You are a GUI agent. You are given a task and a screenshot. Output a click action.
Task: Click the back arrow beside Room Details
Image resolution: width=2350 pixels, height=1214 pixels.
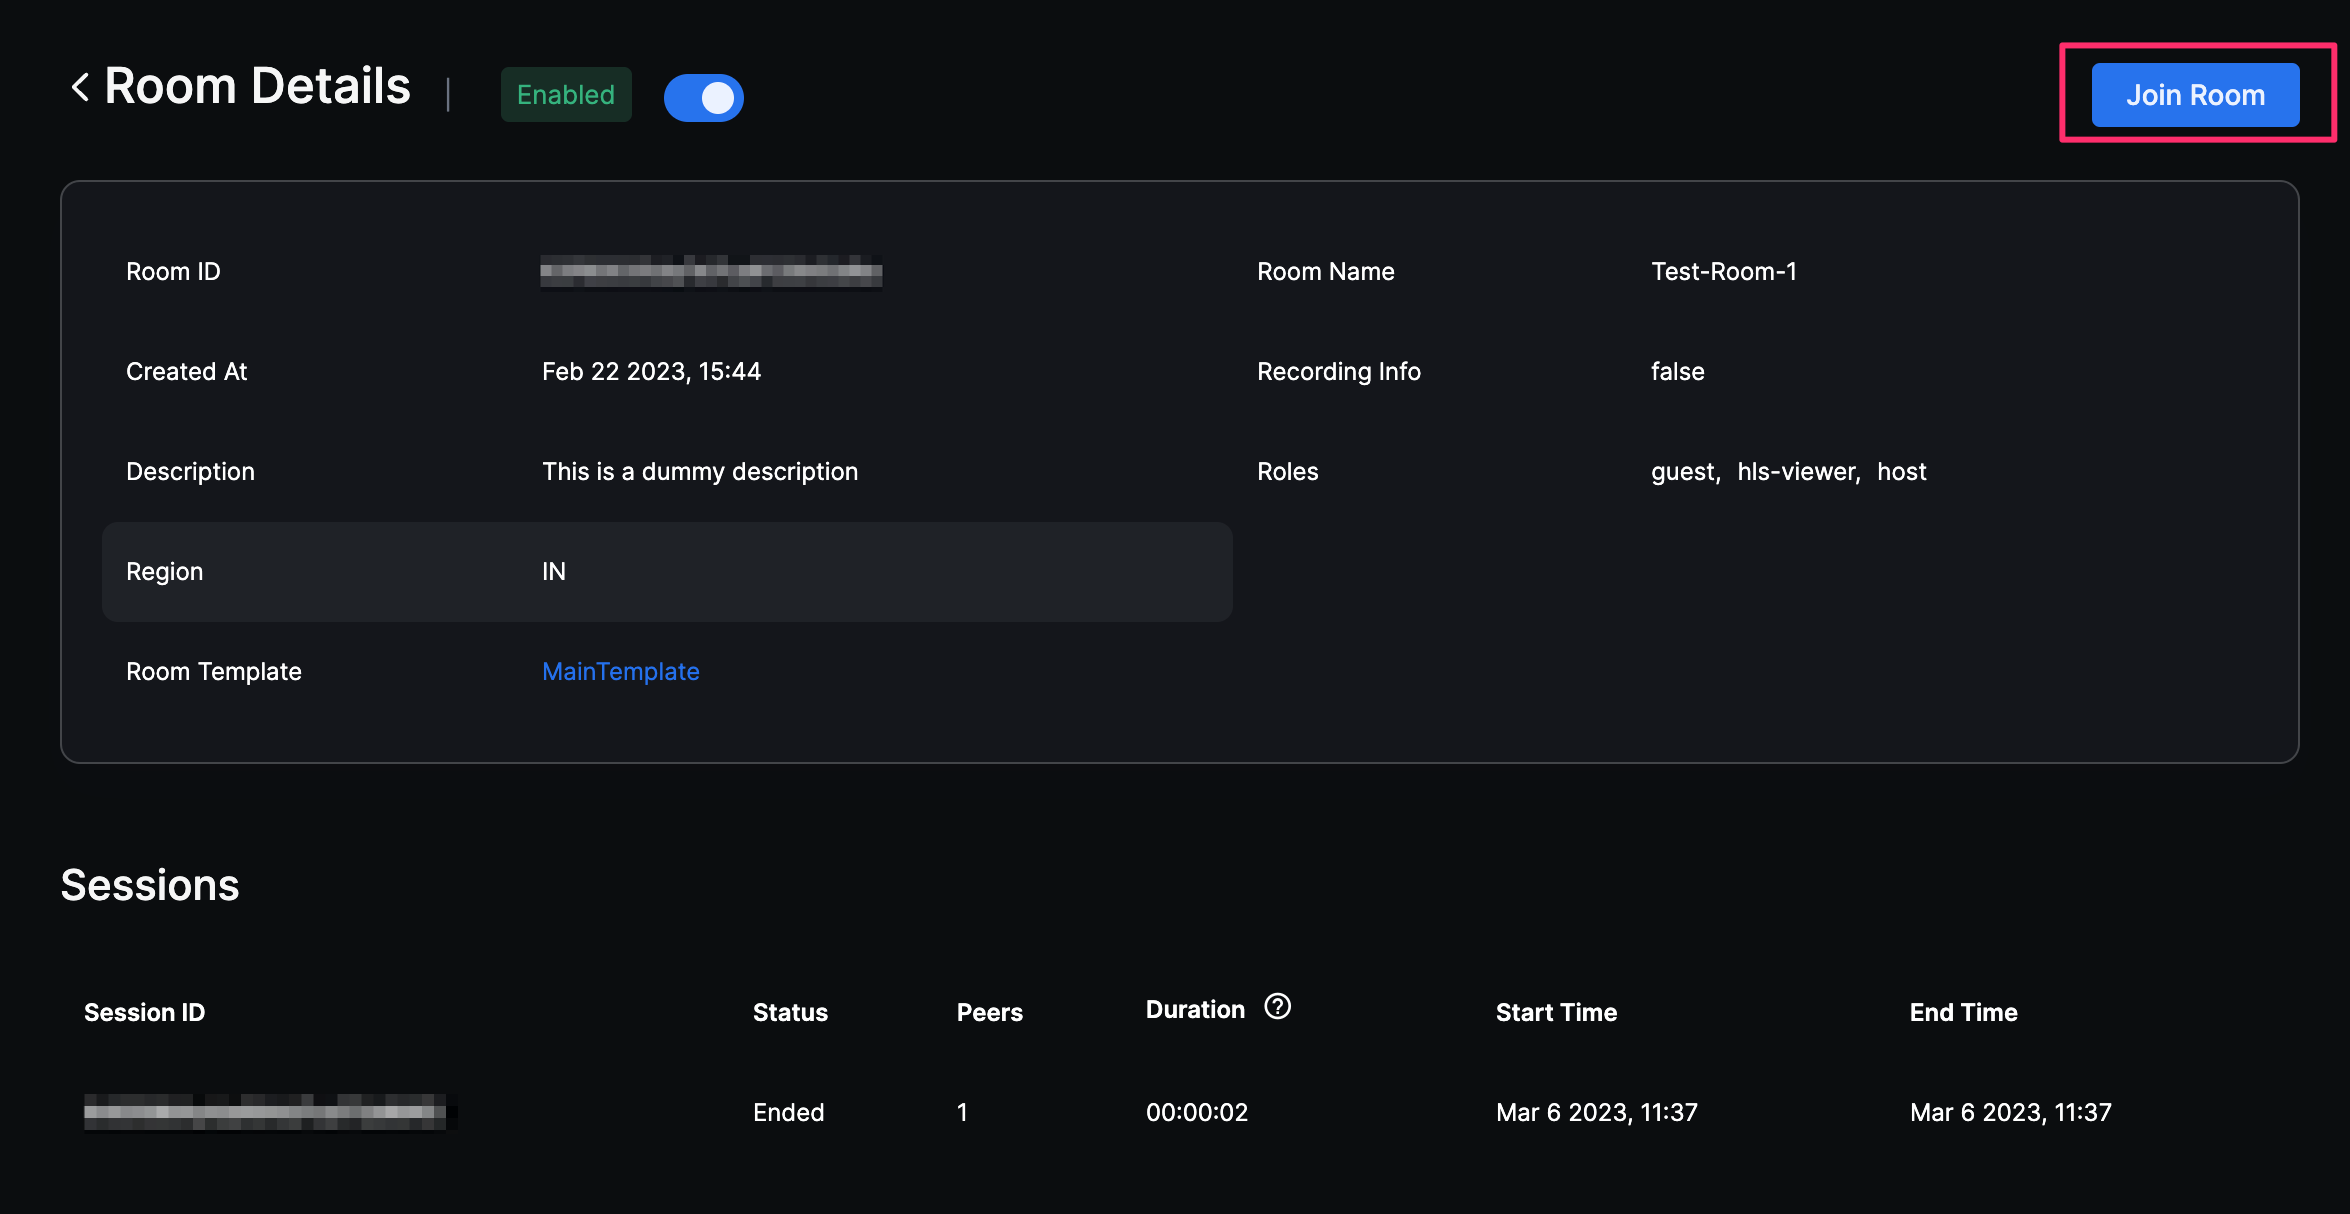pyautogui.click(x=80, y=87)
